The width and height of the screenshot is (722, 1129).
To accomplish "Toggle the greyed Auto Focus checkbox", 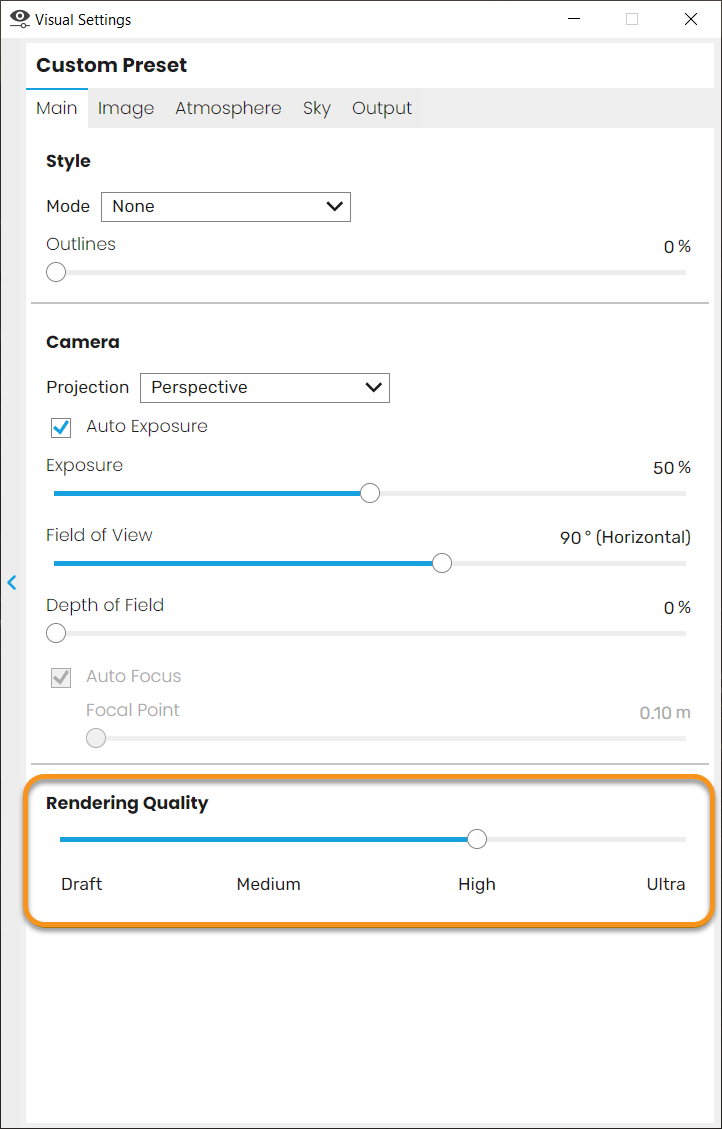I will point(60,677).
